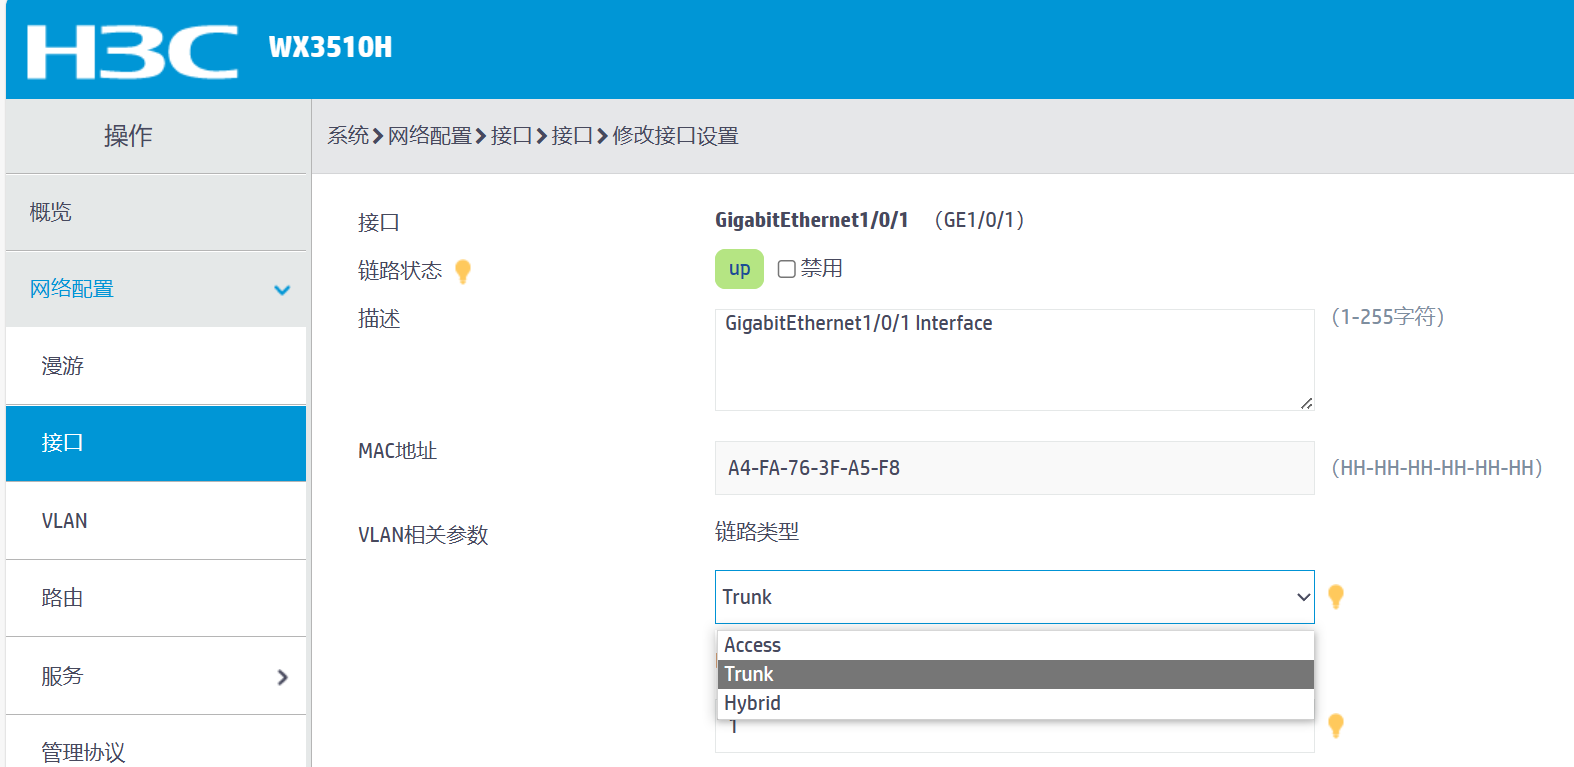Screen dimensions: 1574x767
Task: Collapse the 网络配置 menu chevron
Action: point(282,290)
